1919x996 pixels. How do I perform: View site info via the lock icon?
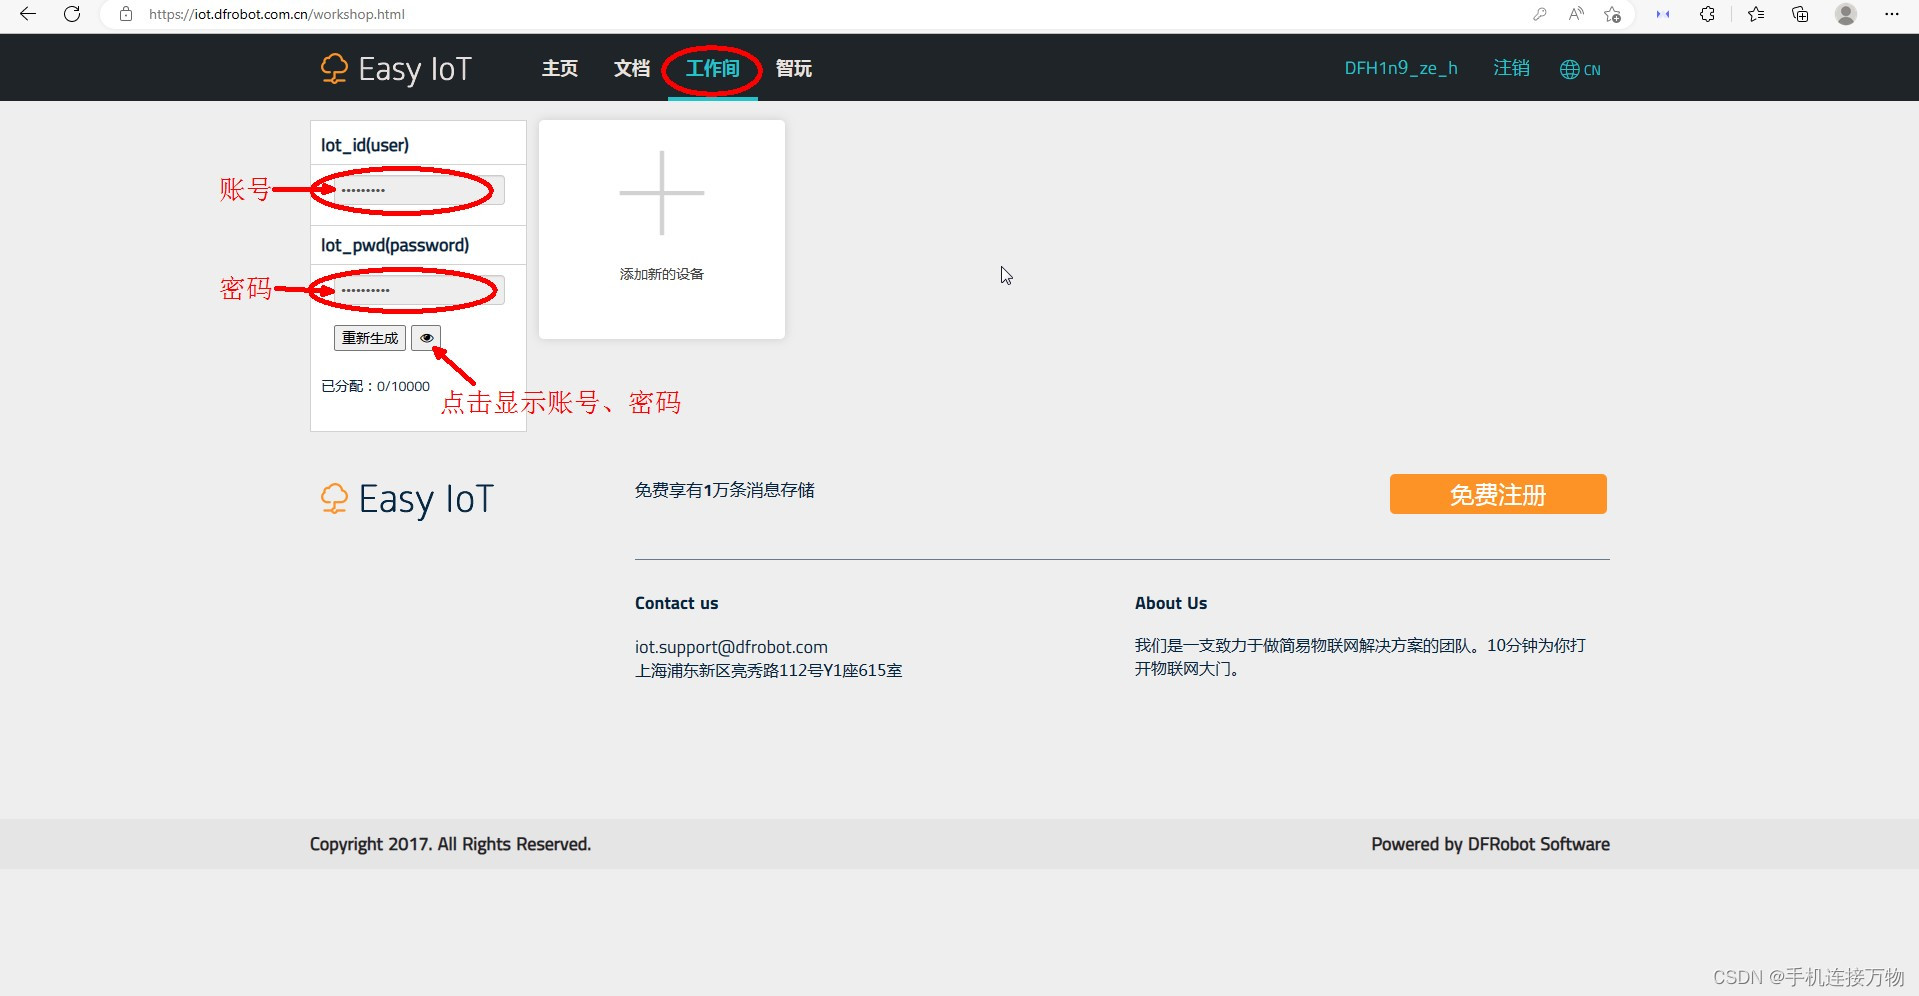tap(126, 14)
